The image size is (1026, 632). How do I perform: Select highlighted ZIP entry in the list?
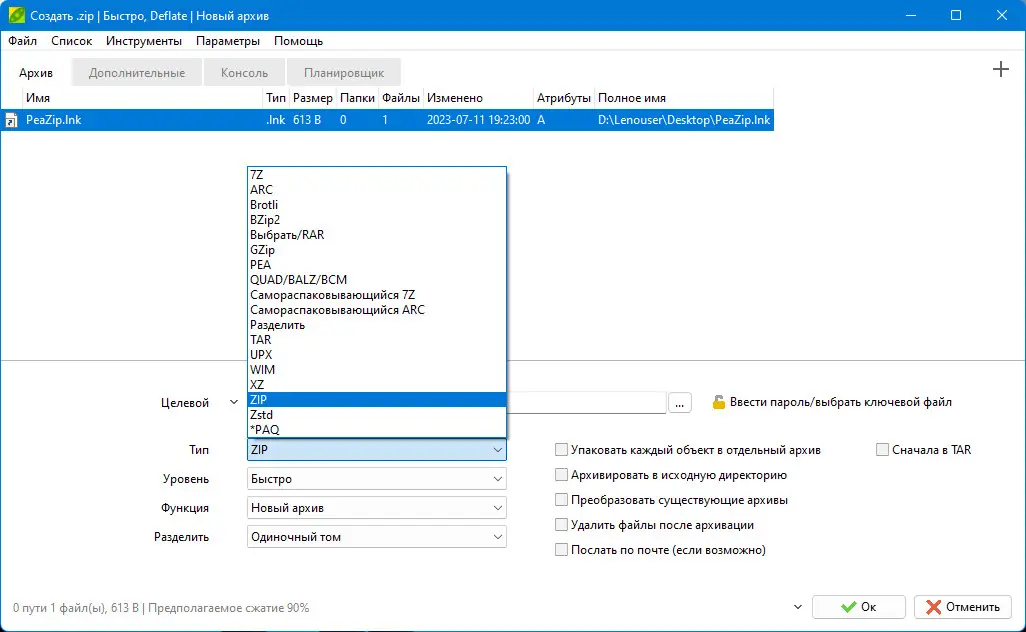click(376, 400)
